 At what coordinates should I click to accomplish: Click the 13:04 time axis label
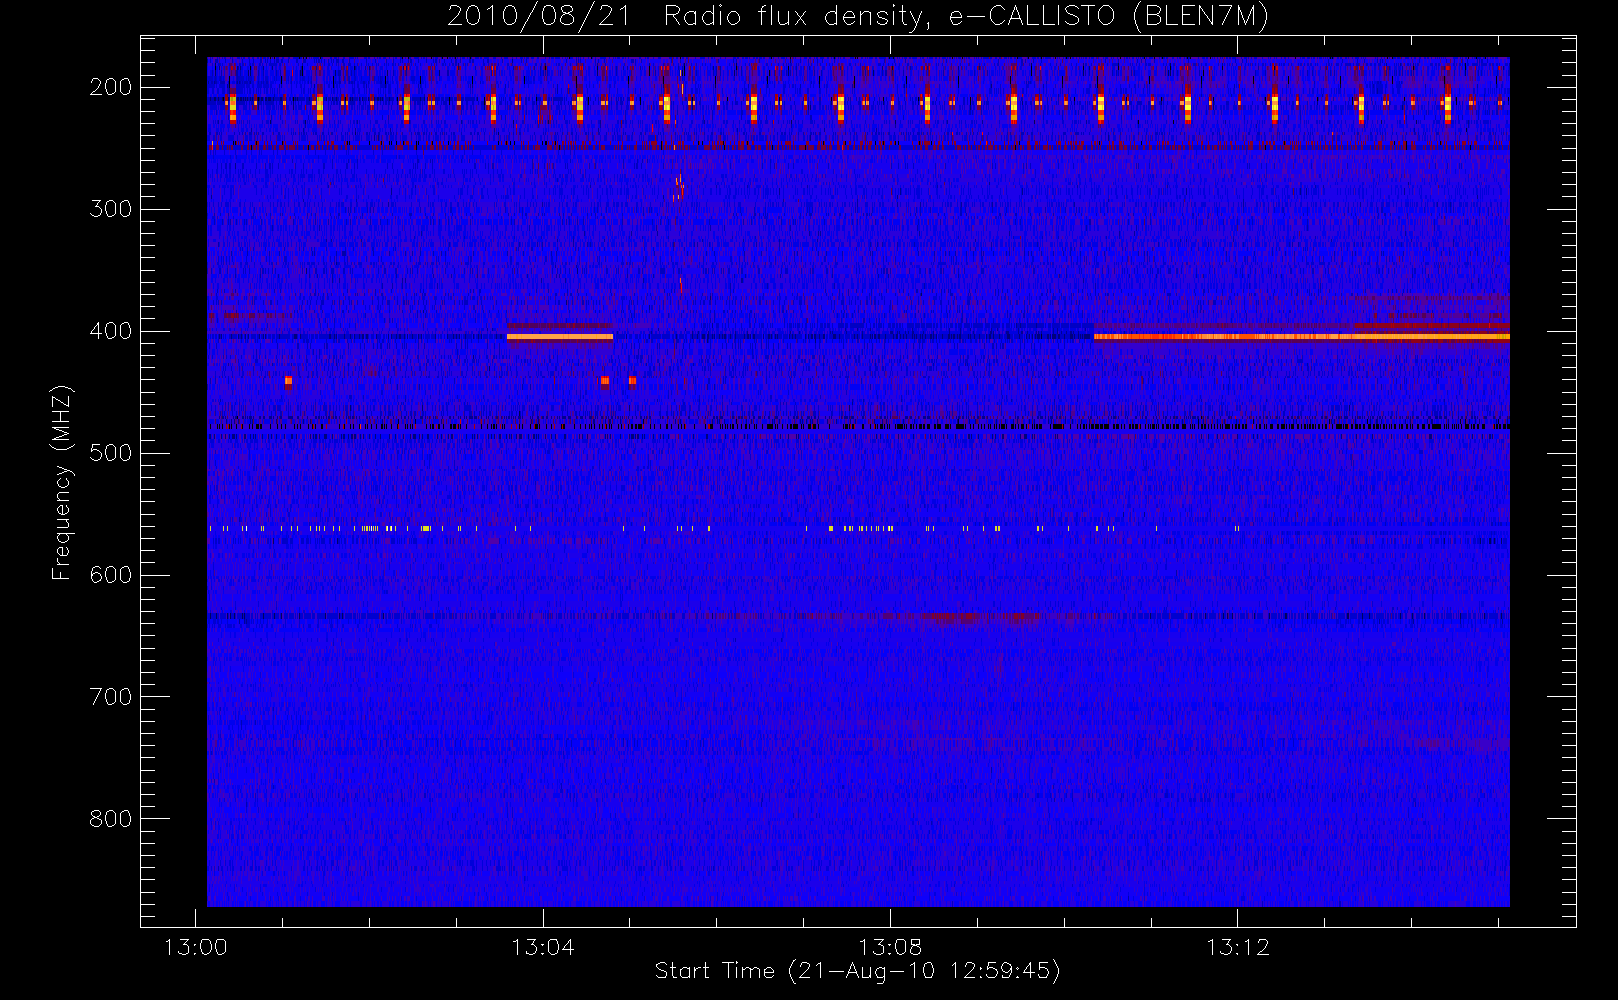coord(543,947)
